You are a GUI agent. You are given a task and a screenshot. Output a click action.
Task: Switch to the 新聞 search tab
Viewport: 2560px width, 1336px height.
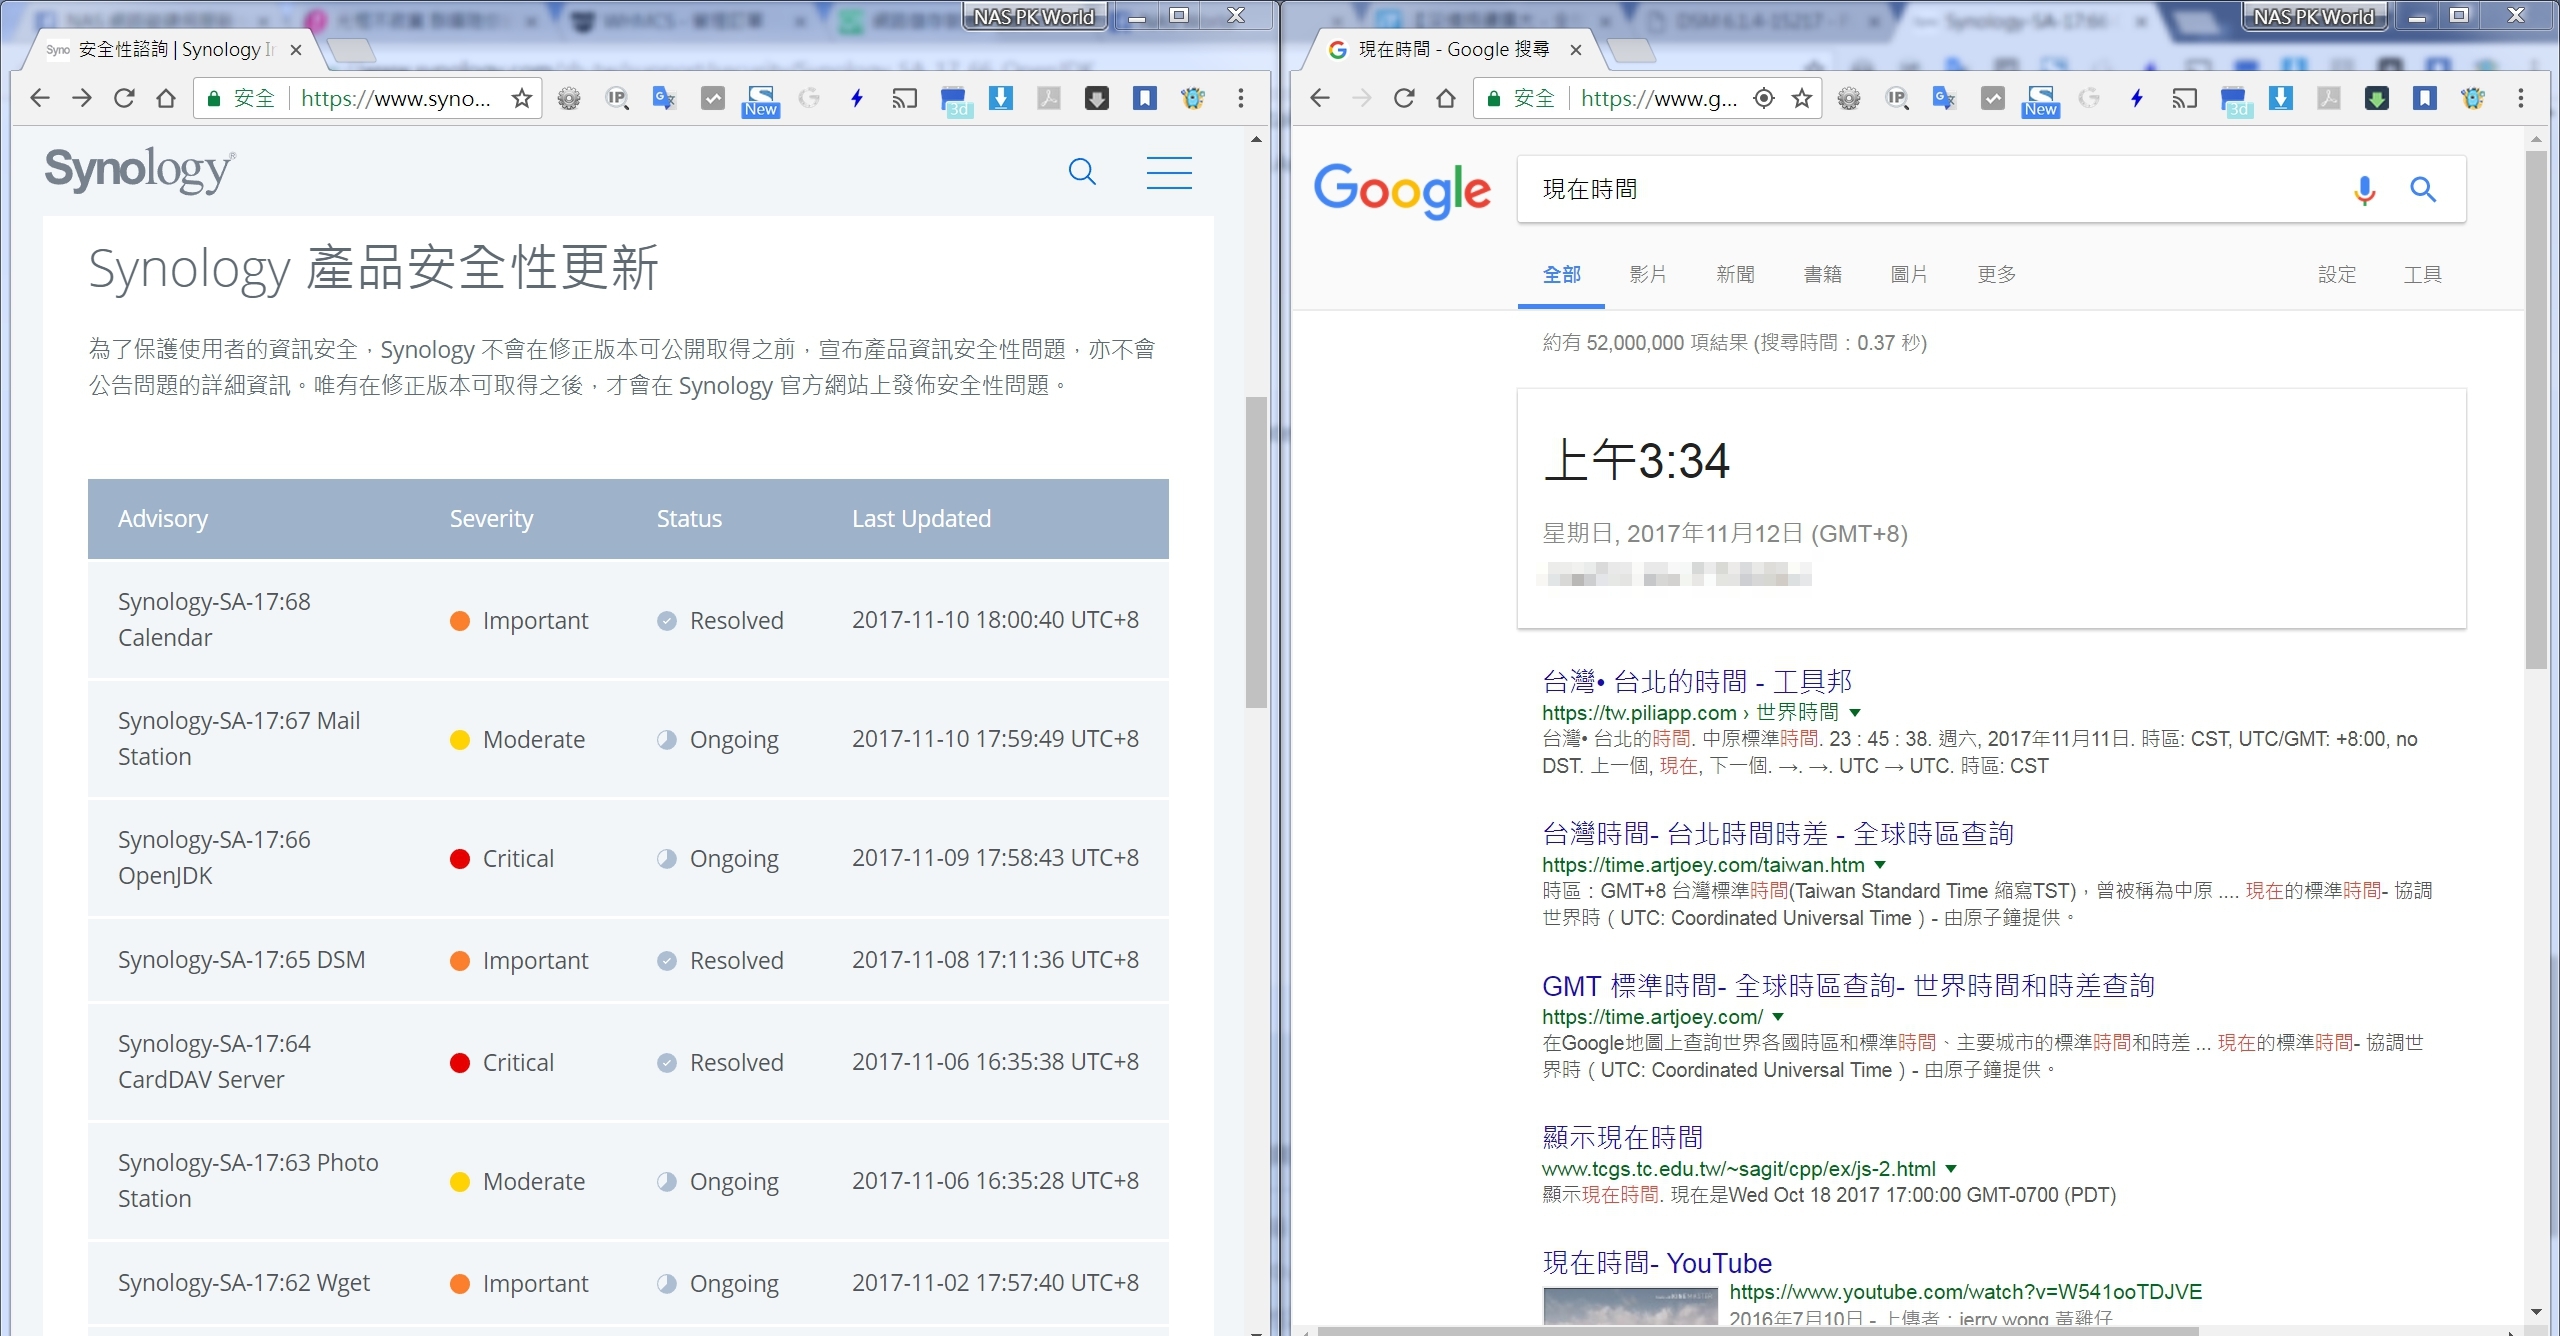1735,274
